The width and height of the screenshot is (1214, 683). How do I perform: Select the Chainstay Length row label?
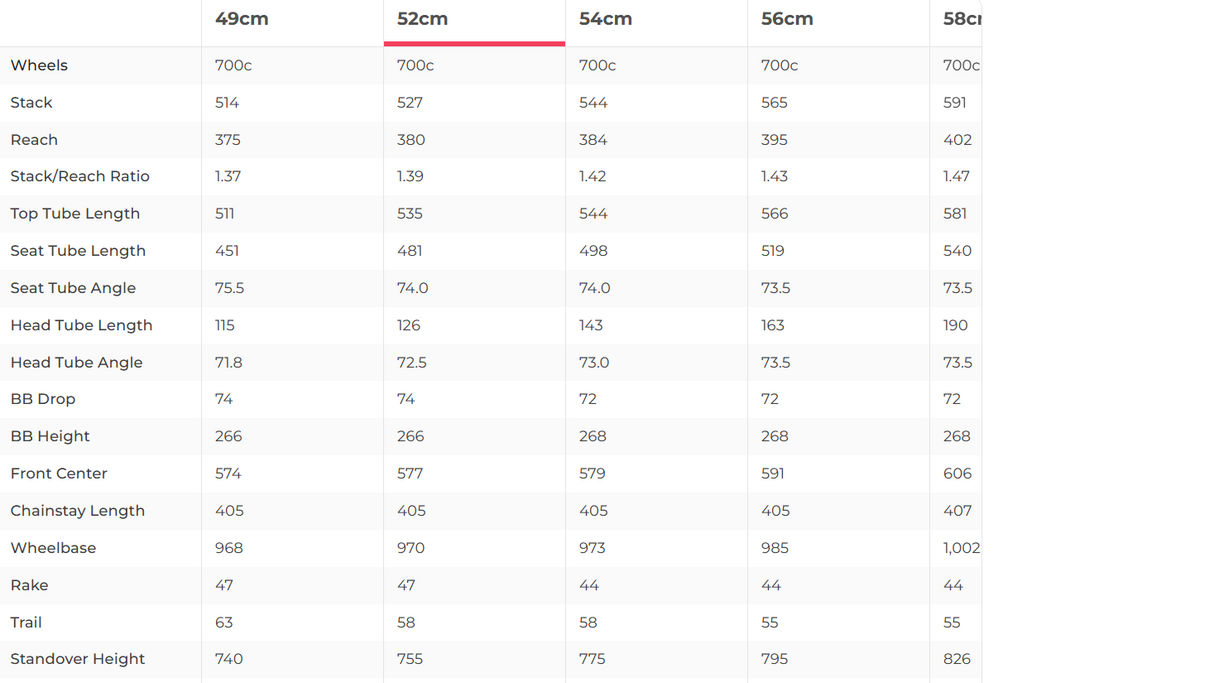pyautogui.click(x=77, y=510)
